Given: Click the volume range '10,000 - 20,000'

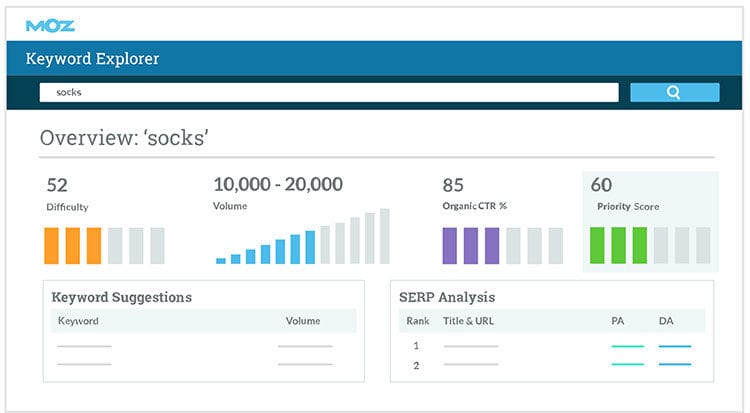Looking at the screenshot, I should (x=278, y=184).
